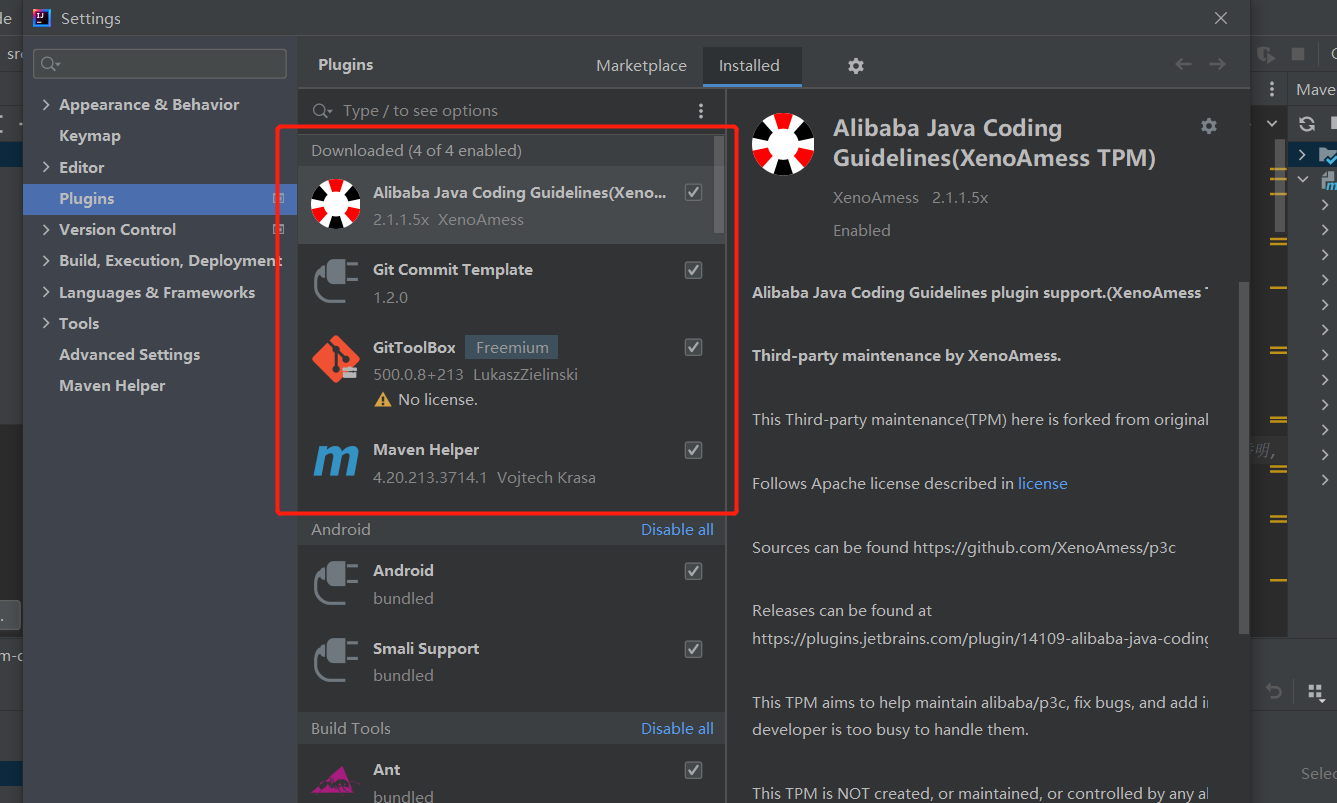Image resolution: width=1337 pixels, height=803 pixels.
Task: Click the run with coverage icon in IDE toolbar
Action: tap(1267, 54)
